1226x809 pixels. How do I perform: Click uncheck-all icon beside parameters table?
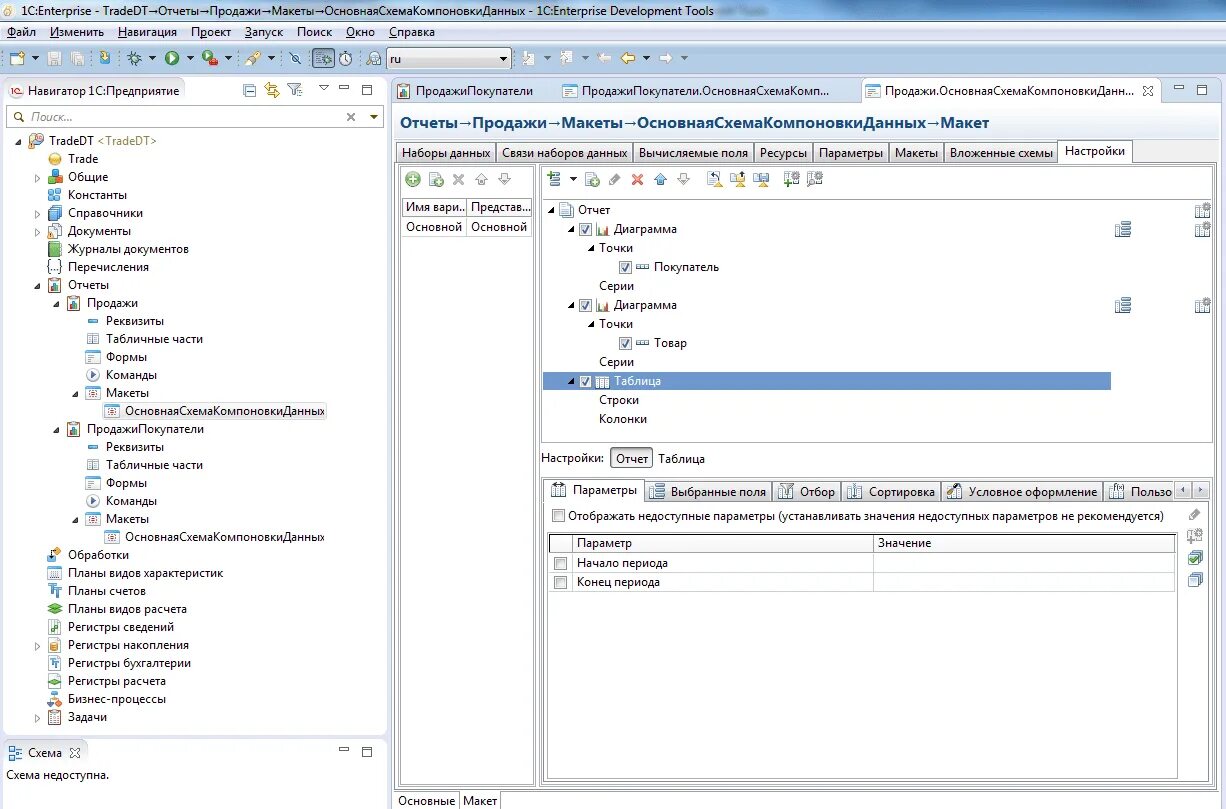click(1195, 580)
